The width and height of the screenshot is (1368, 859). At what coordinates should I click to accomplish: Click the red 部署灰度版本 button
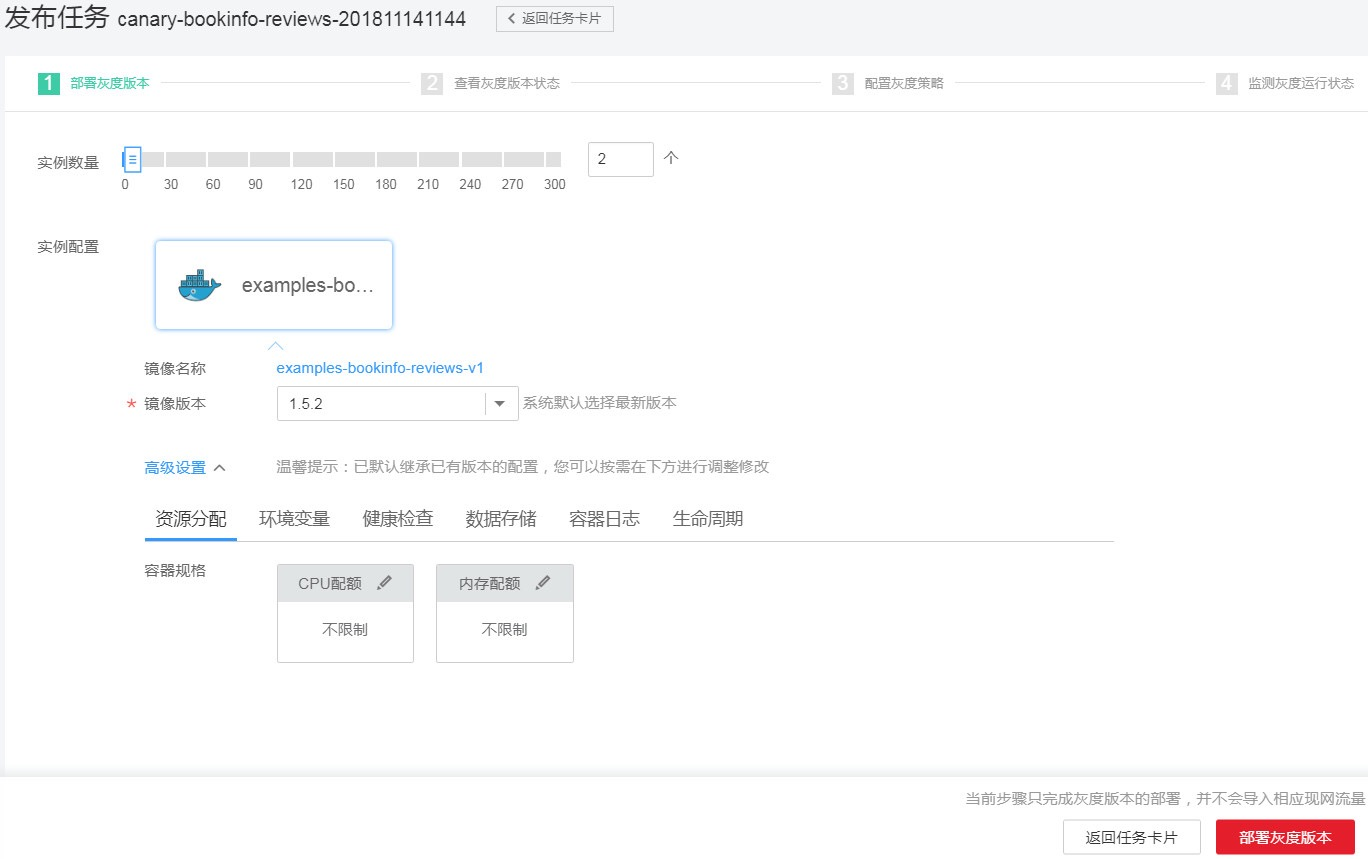[1285, 838]
